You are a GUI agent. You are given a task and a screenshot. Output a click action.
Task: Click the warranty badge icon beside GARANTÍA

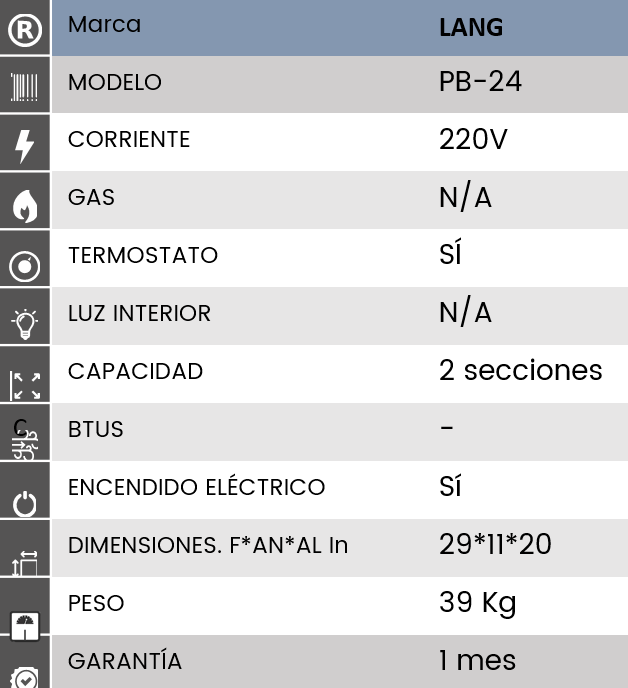pyautogui.click(x=25, y=678)
